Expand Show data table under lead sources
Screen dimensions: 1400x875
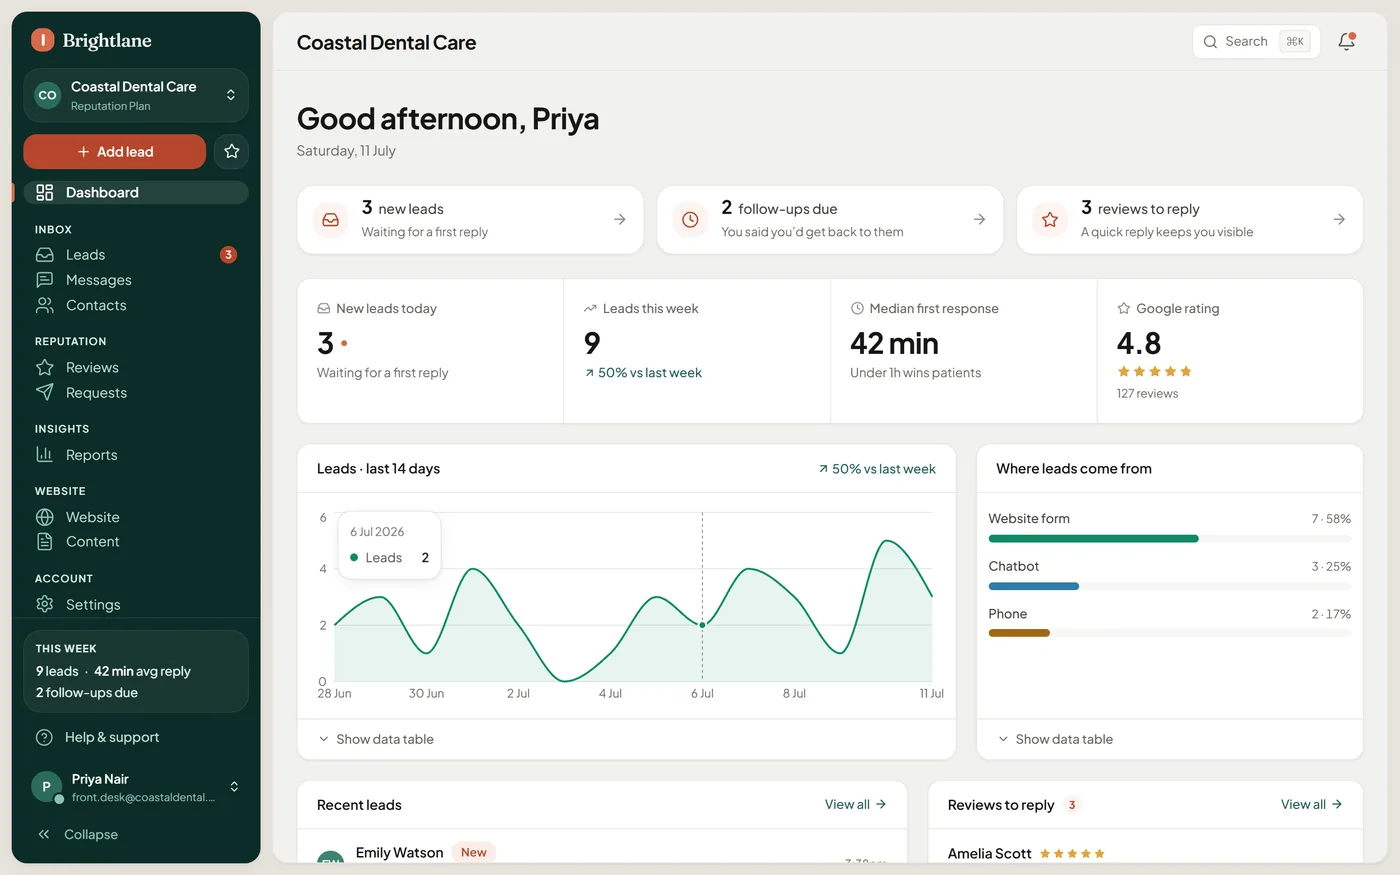click(x=1055, y=739)
